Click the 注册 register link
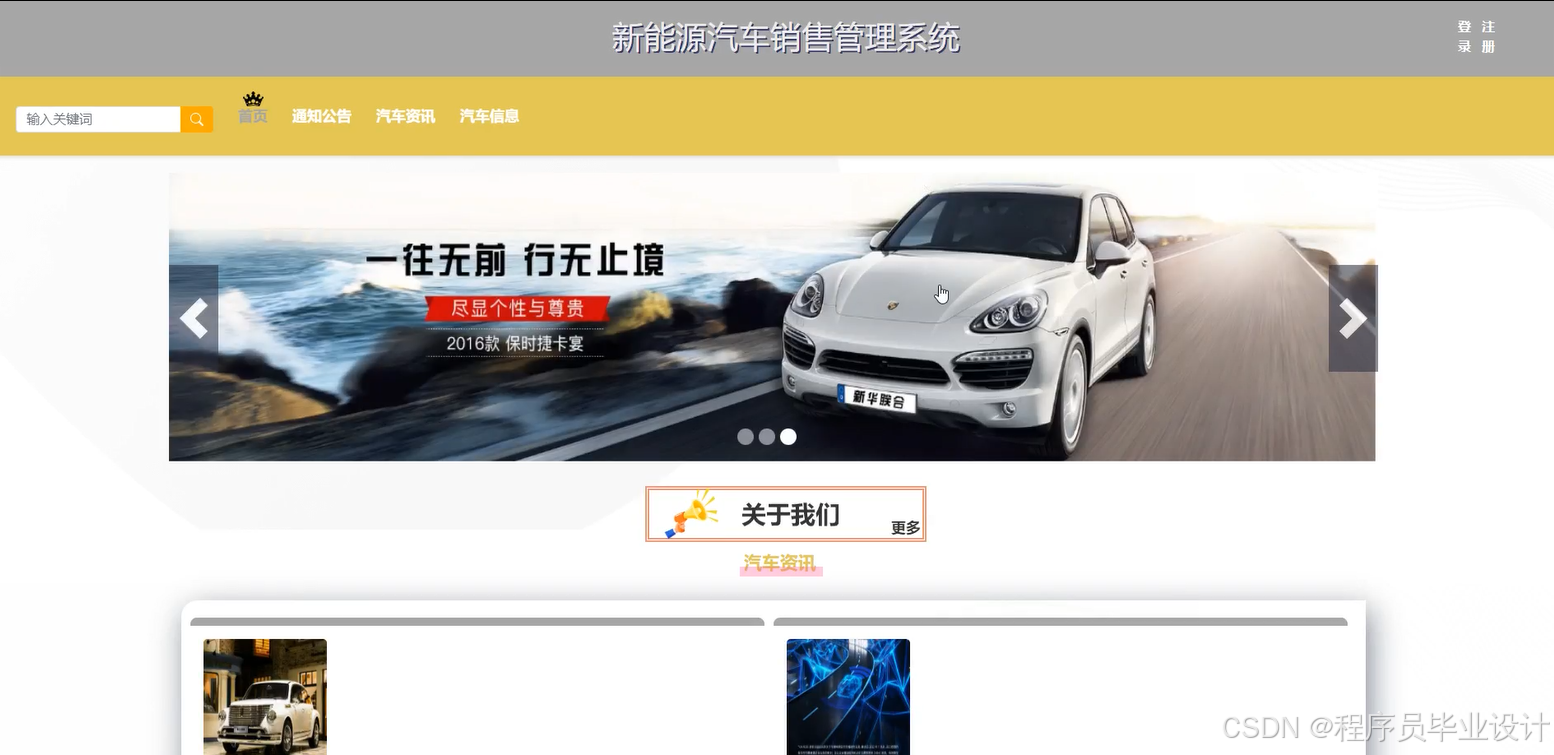 pos(1488,37)
